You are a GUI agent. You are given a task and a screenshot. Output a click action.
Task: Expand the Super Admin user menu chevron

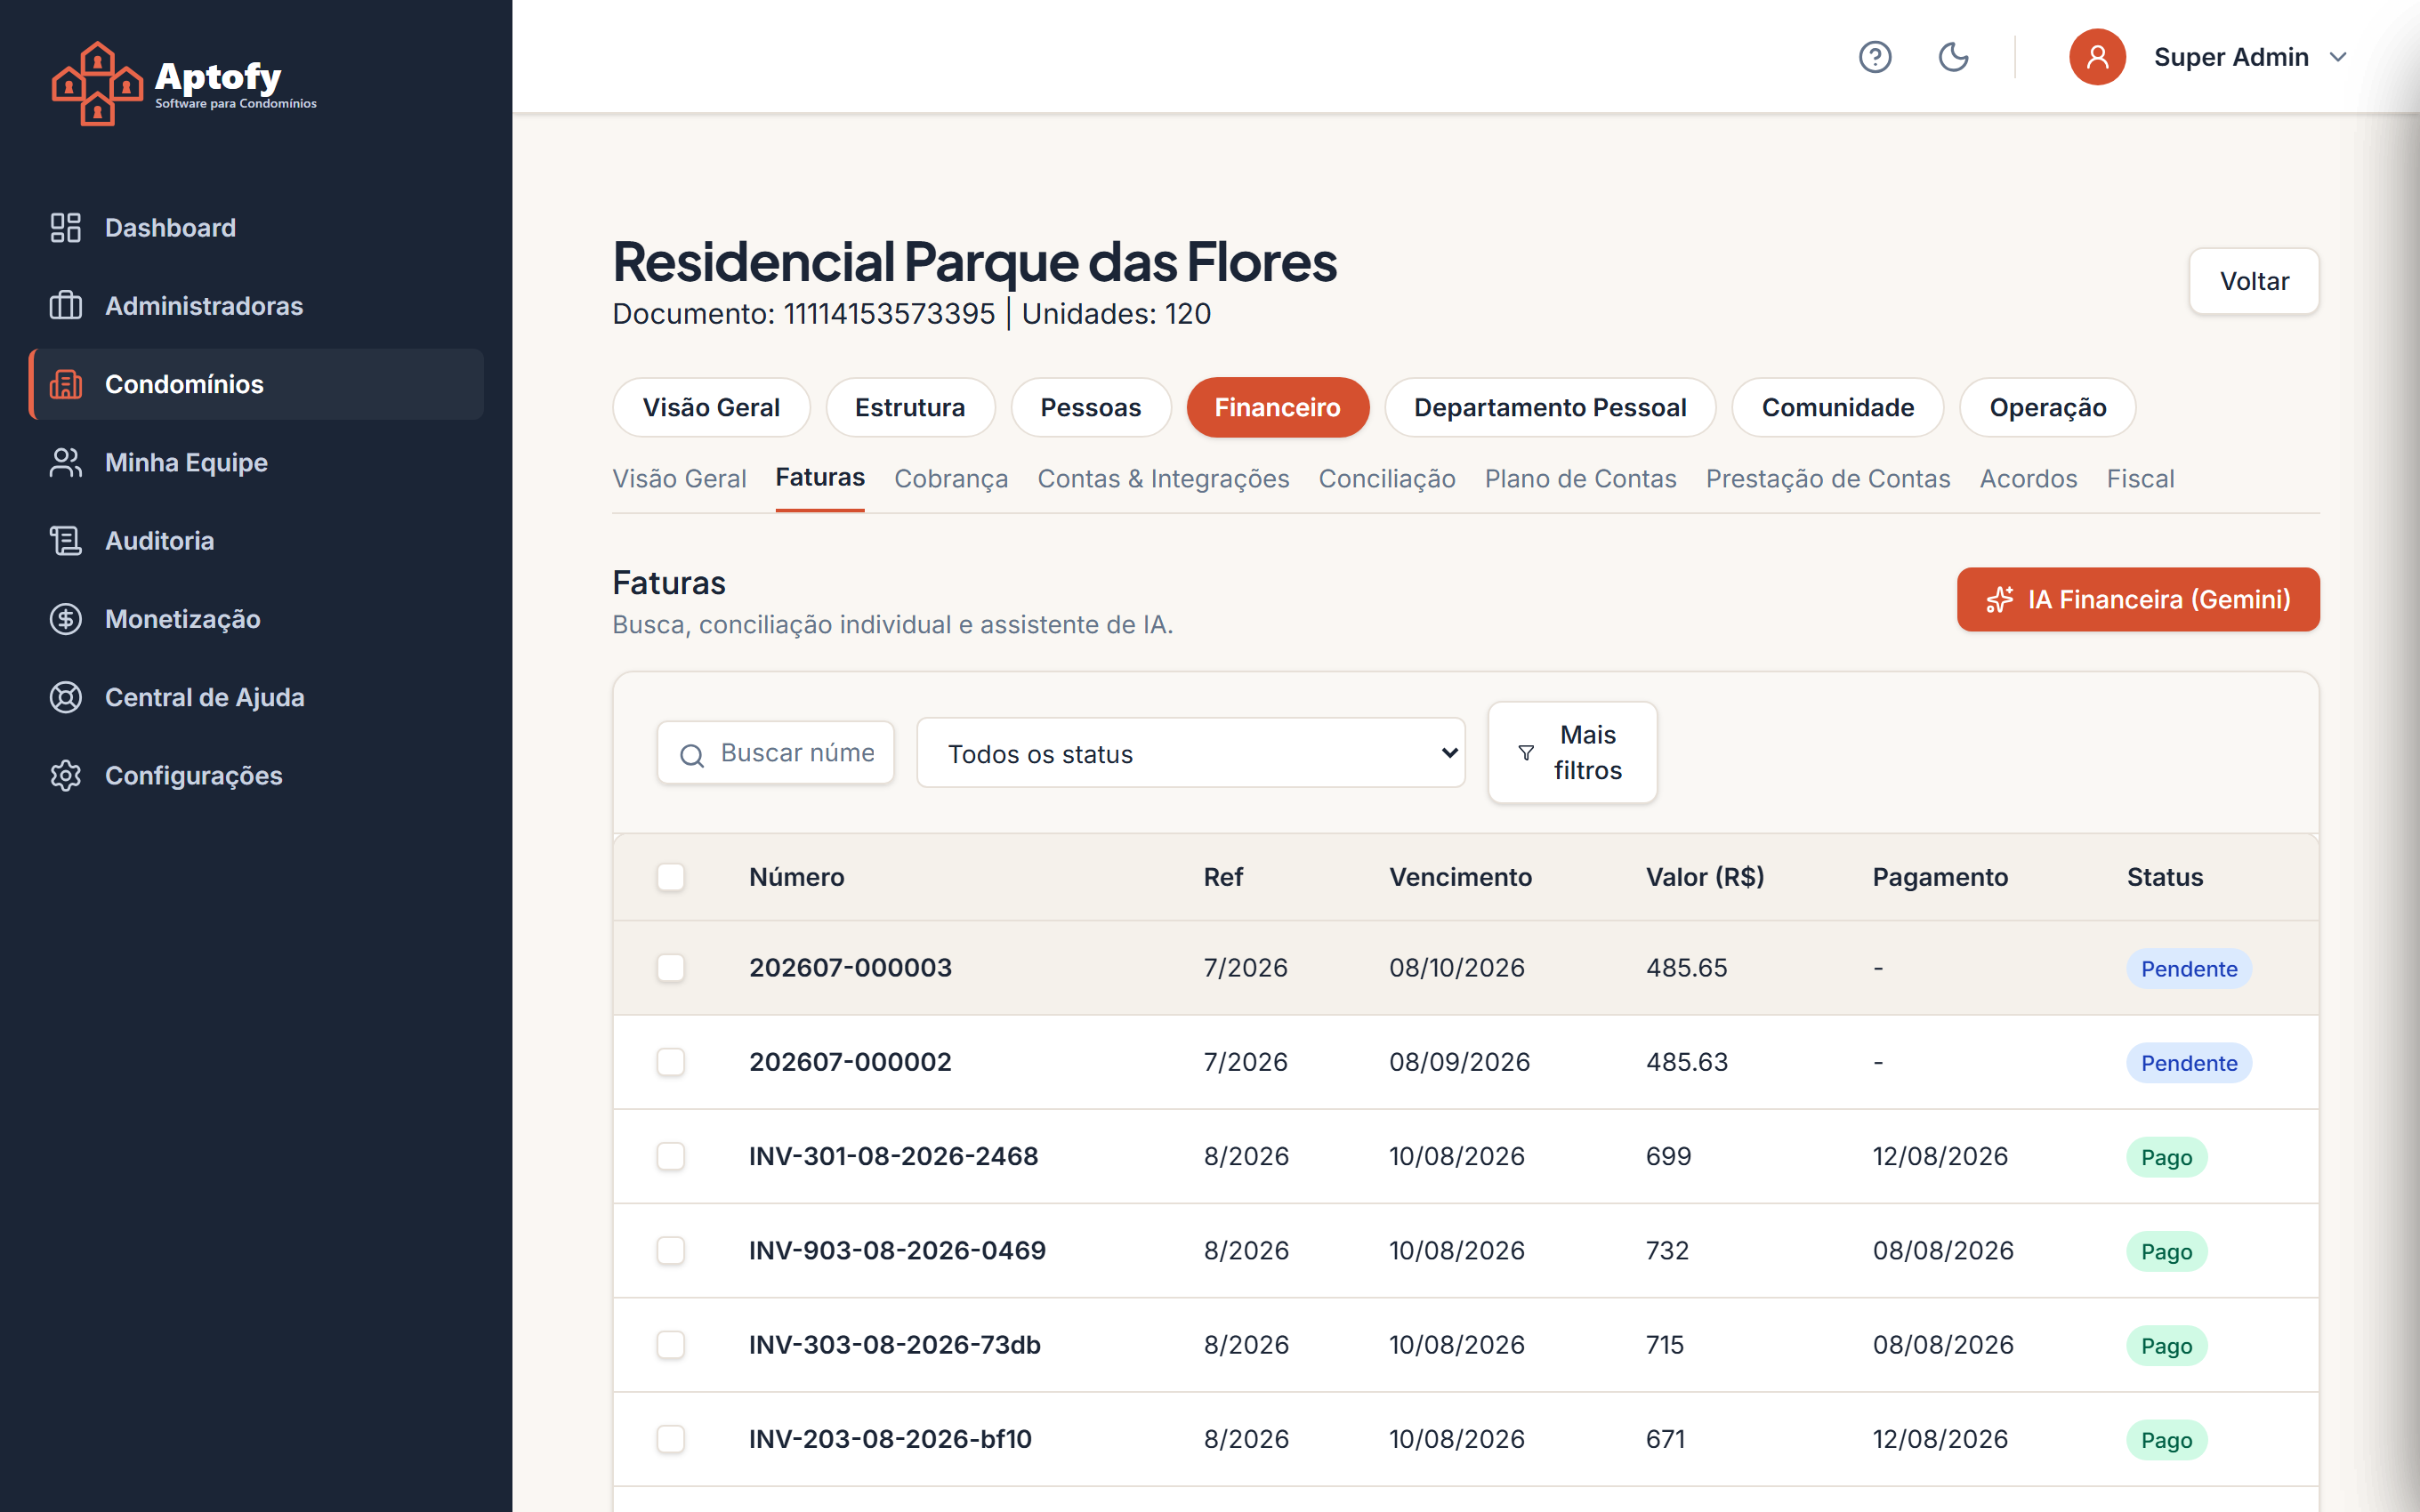(x=2338, y=57)
